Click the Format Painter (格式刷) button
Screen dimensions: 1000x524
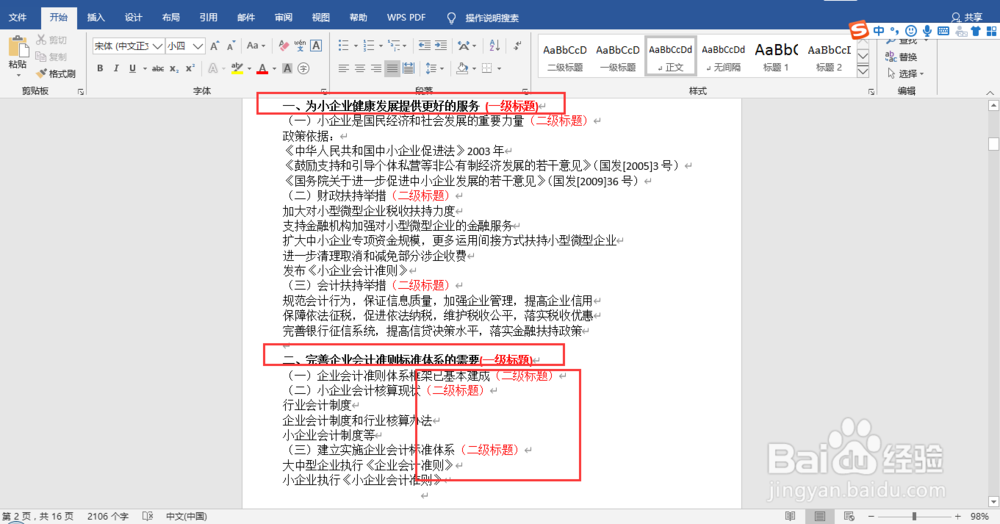[56, 74]
